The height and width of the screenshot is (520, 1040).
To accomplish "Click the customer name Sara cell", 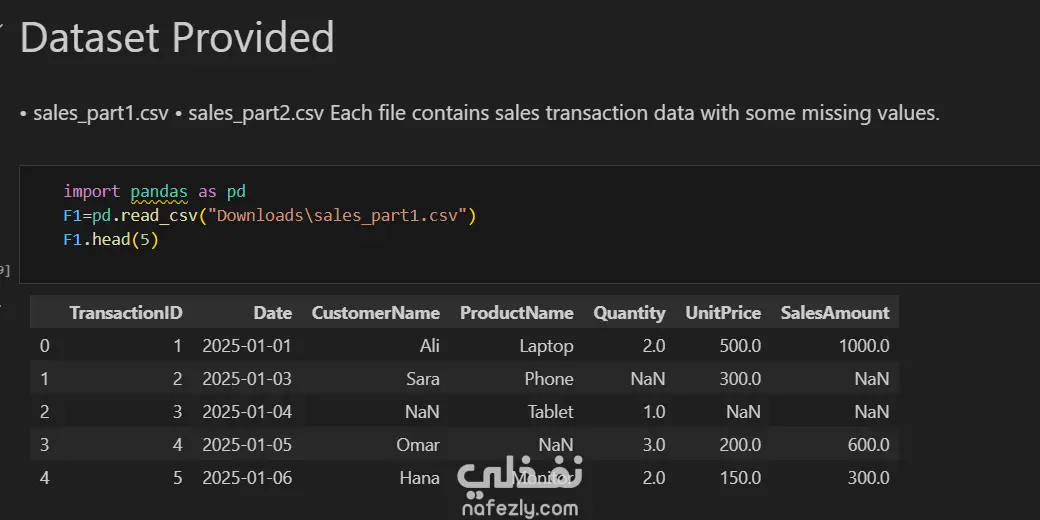I will tap(421, 379).
